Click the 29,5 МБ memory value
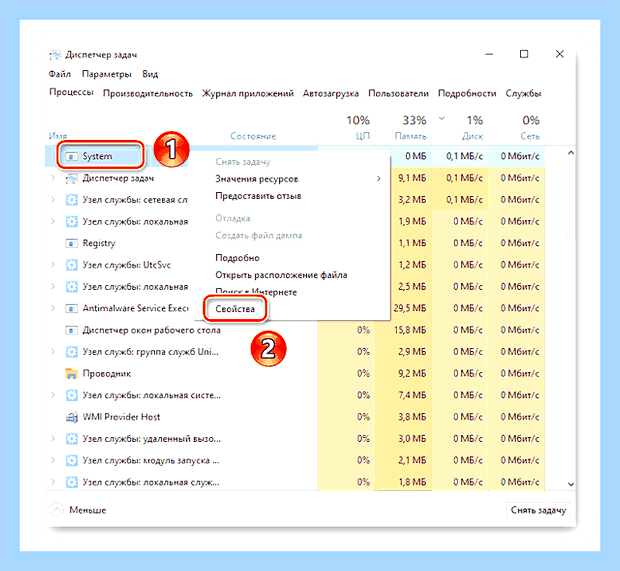This screenshot has width=620, height=571. [x=410, y=308]
